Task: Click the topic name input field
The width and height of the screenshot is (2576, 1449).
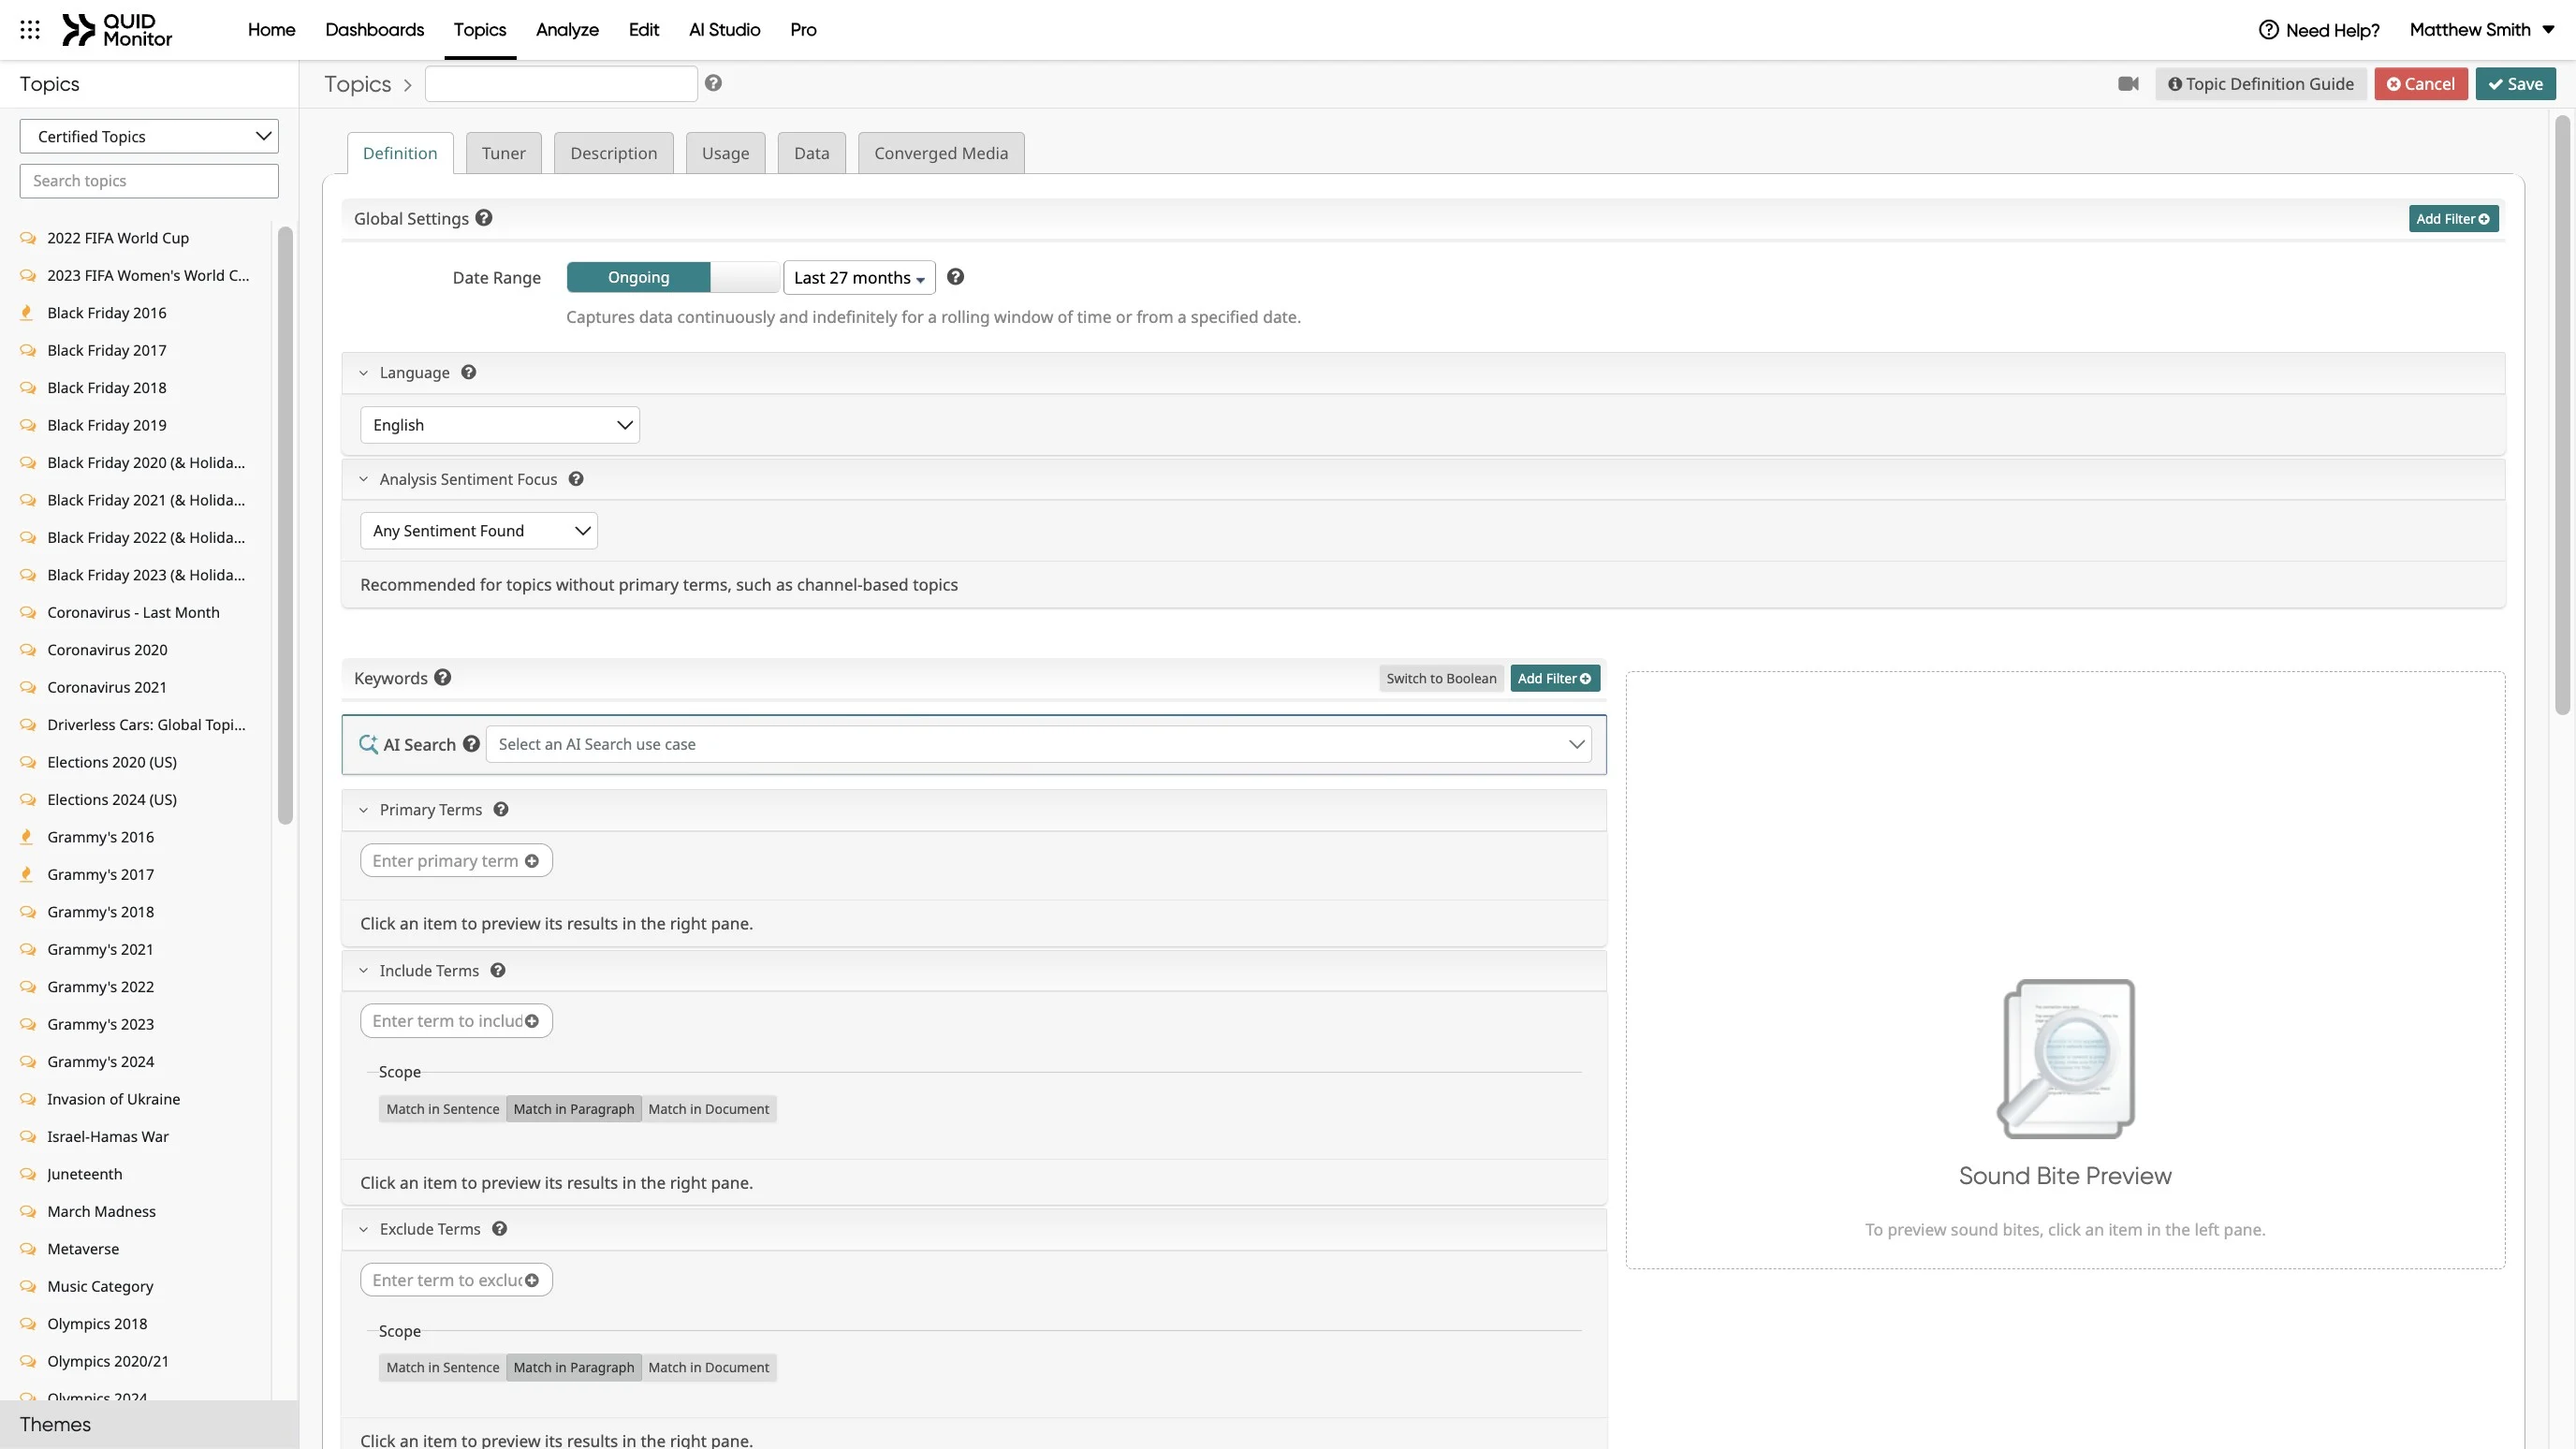Action: [561, 84]
